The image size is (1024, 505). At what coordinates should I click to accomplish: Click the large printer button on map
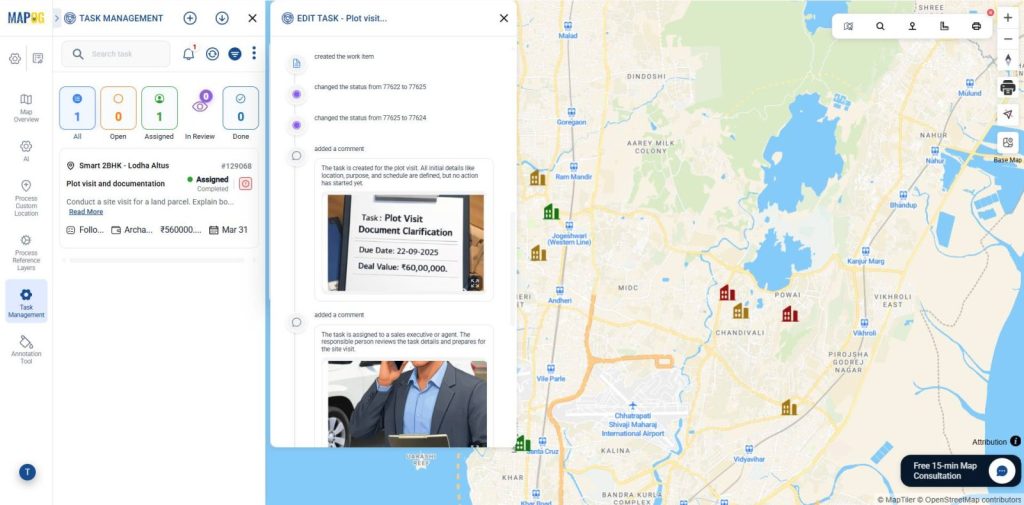tap(1008, 88)
